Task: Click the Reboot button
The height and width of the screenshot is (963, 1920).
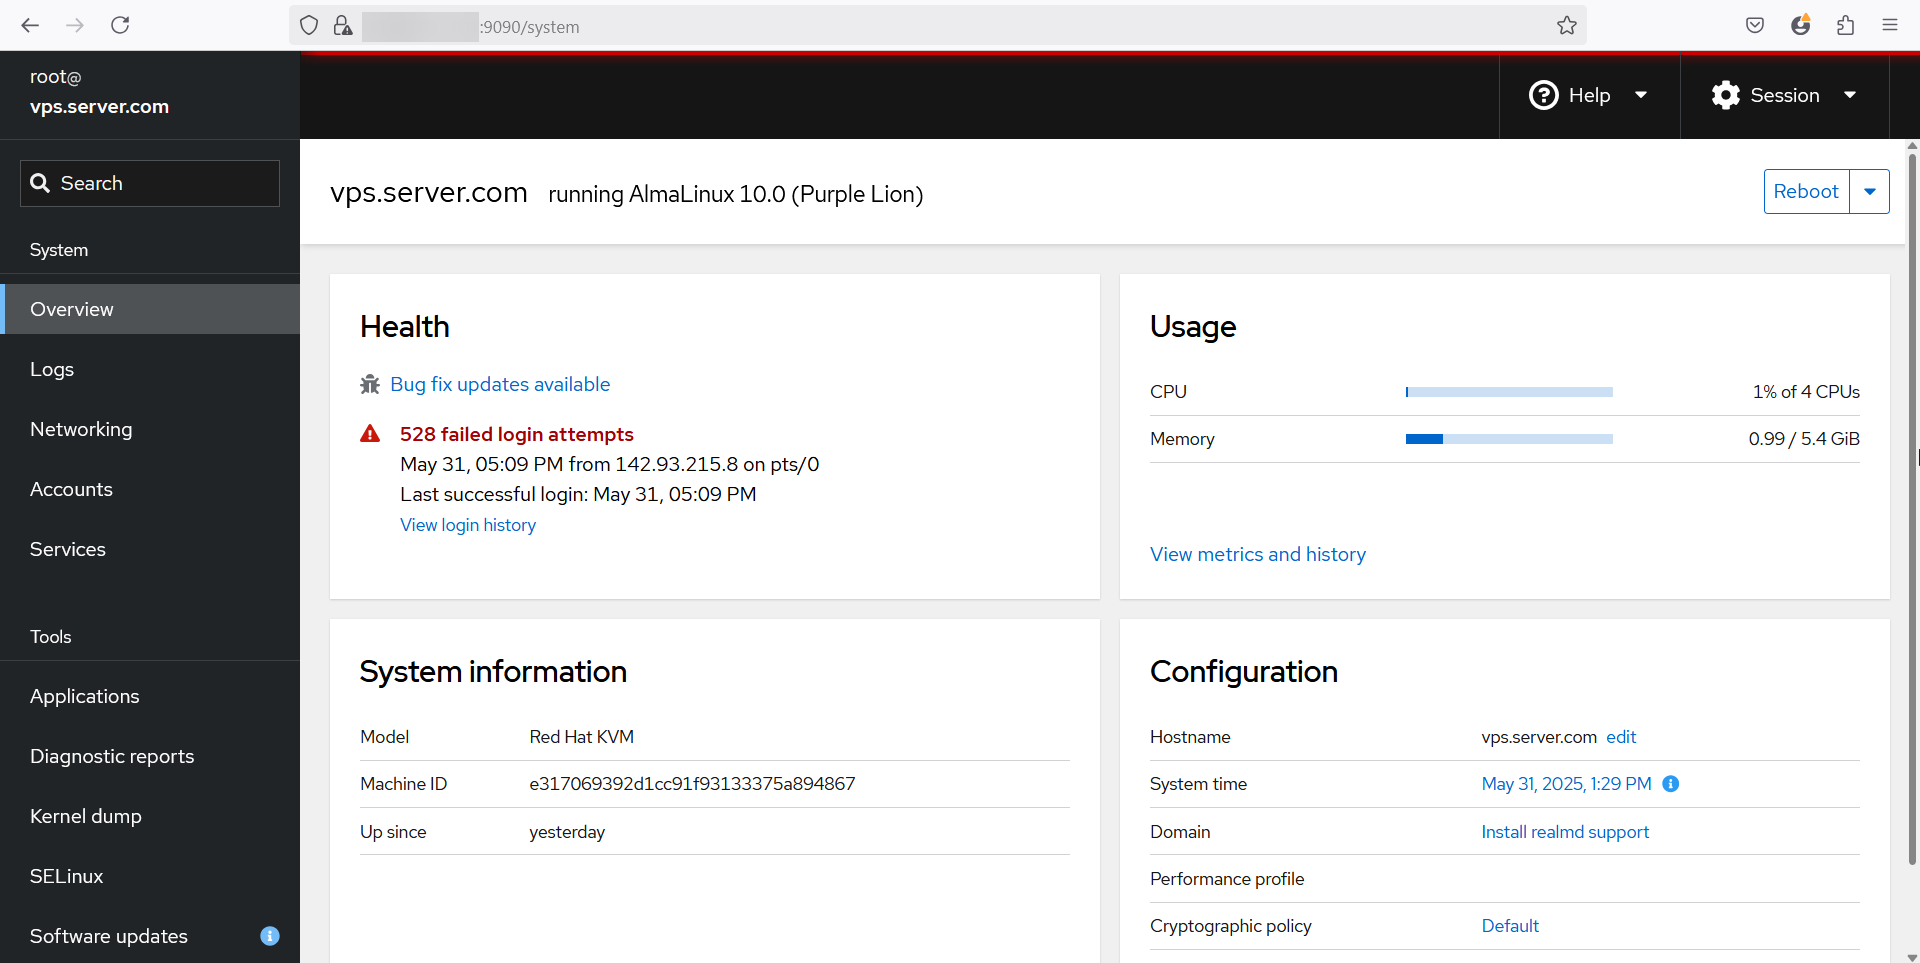Action: tap(1806, 192)
